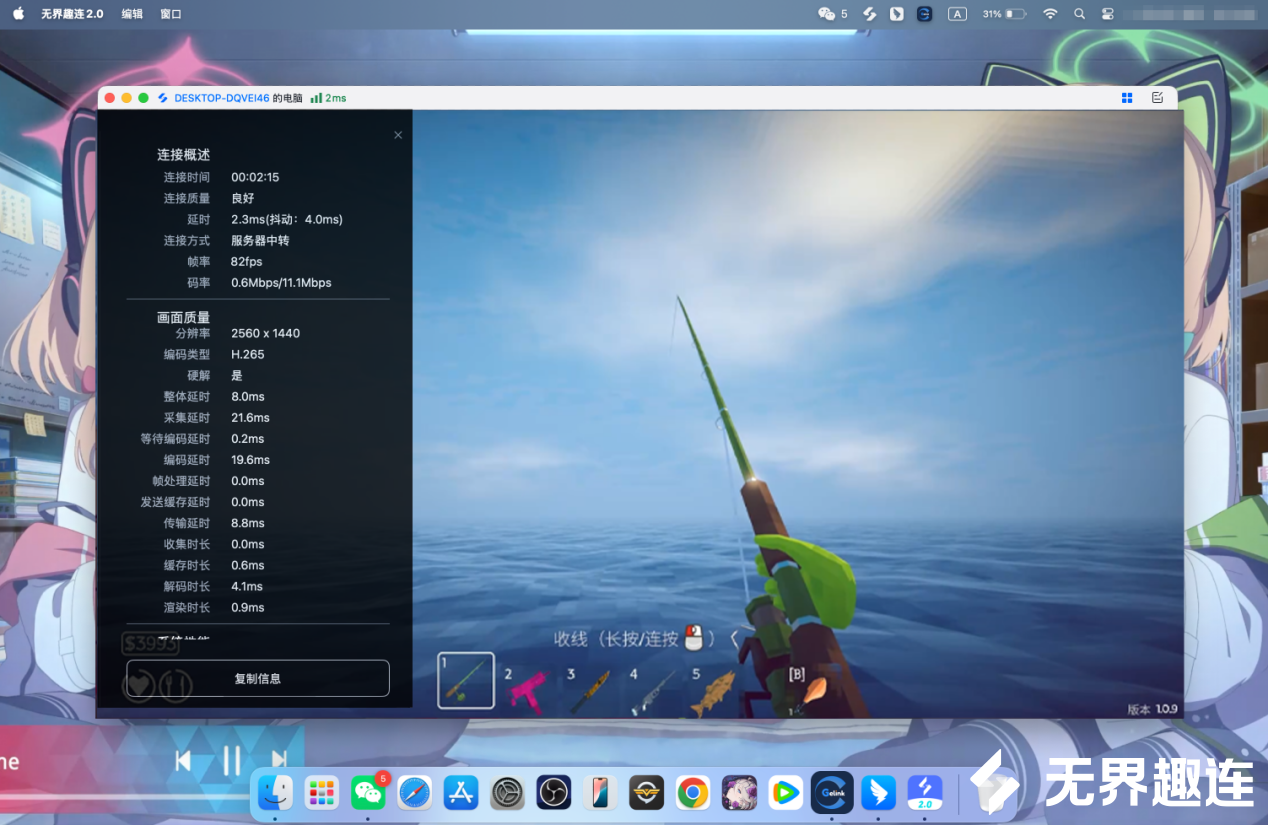The width and height of the screenshot is (1268, 825).
Task: Open the Wi-Fi menu
Action: tap(1050, 14)
